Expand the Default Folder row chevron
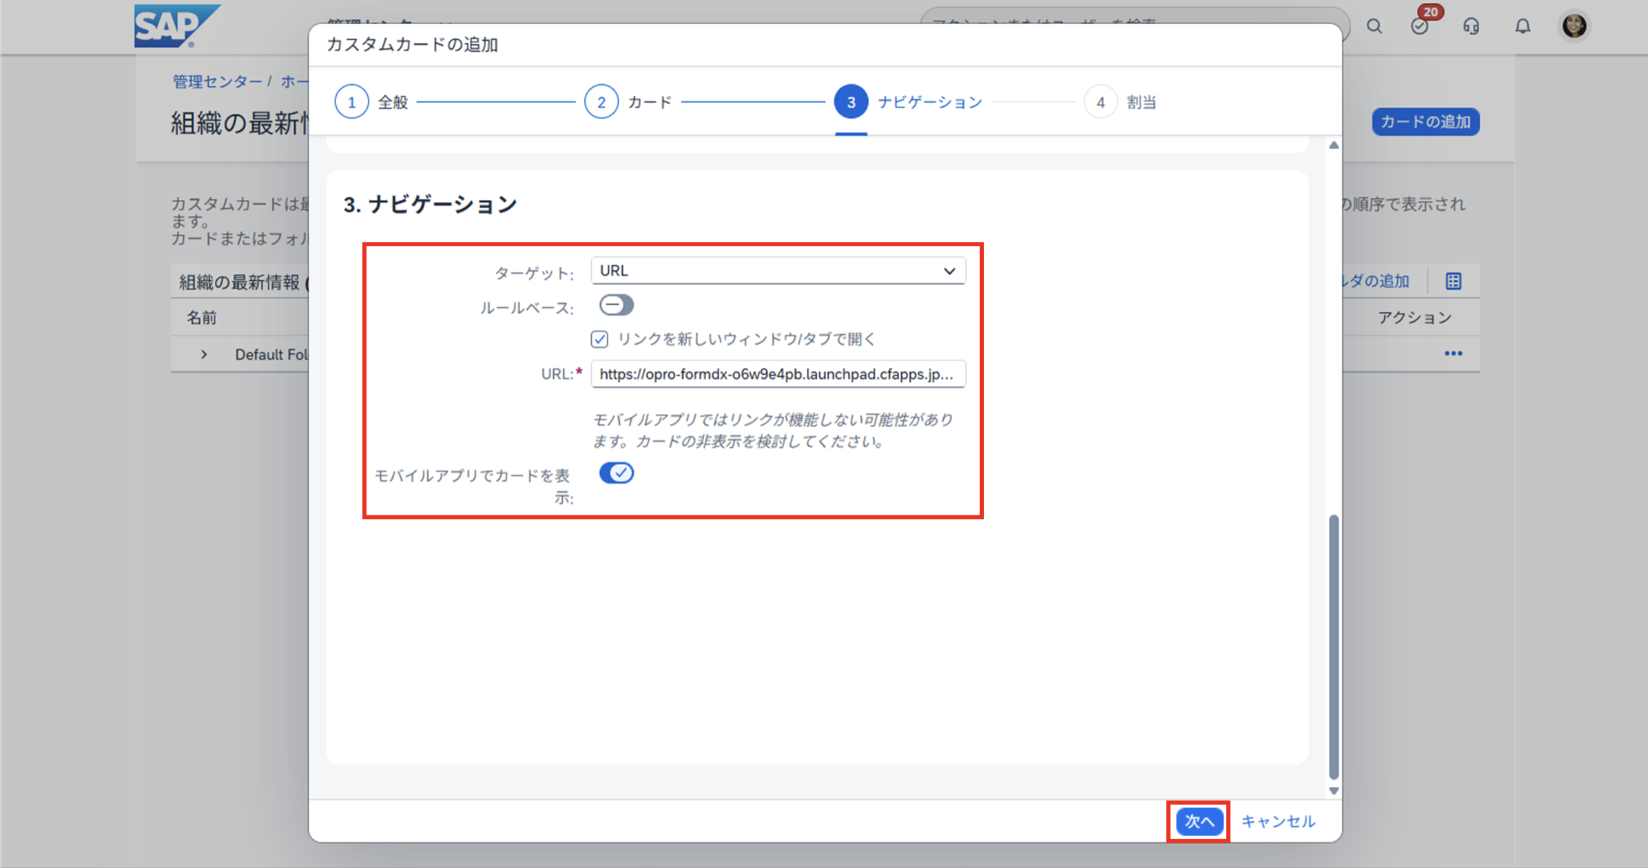Image resolution: width=1648 pixels, height=868 pixels. (204, 355)
